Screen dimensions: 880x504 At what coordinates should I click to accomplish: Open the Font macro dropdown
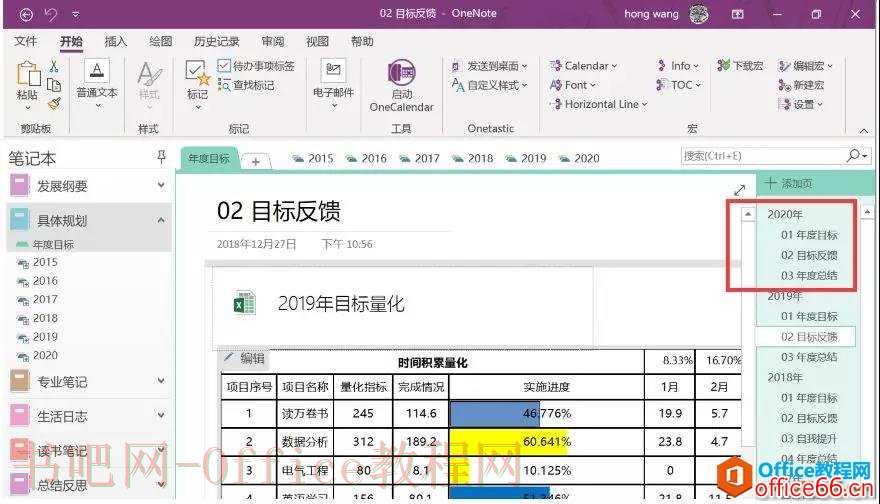572,85
